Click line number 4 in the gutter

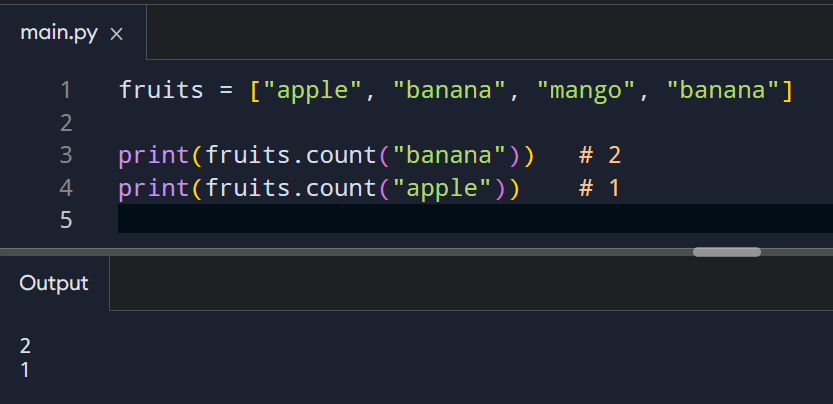coord(65,187)
